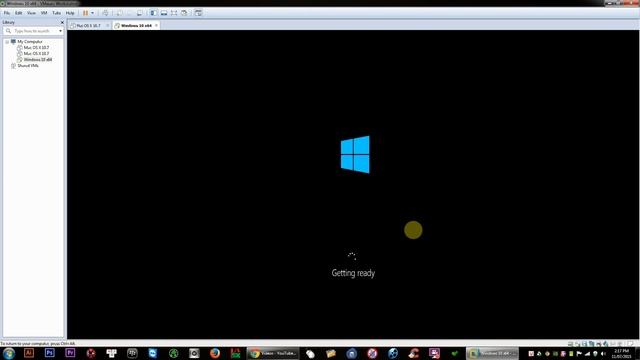Viewport: 640px width, 360px height.
Task: Open Adobe Illustrator from the taskbar
Action: pos(29,353)
